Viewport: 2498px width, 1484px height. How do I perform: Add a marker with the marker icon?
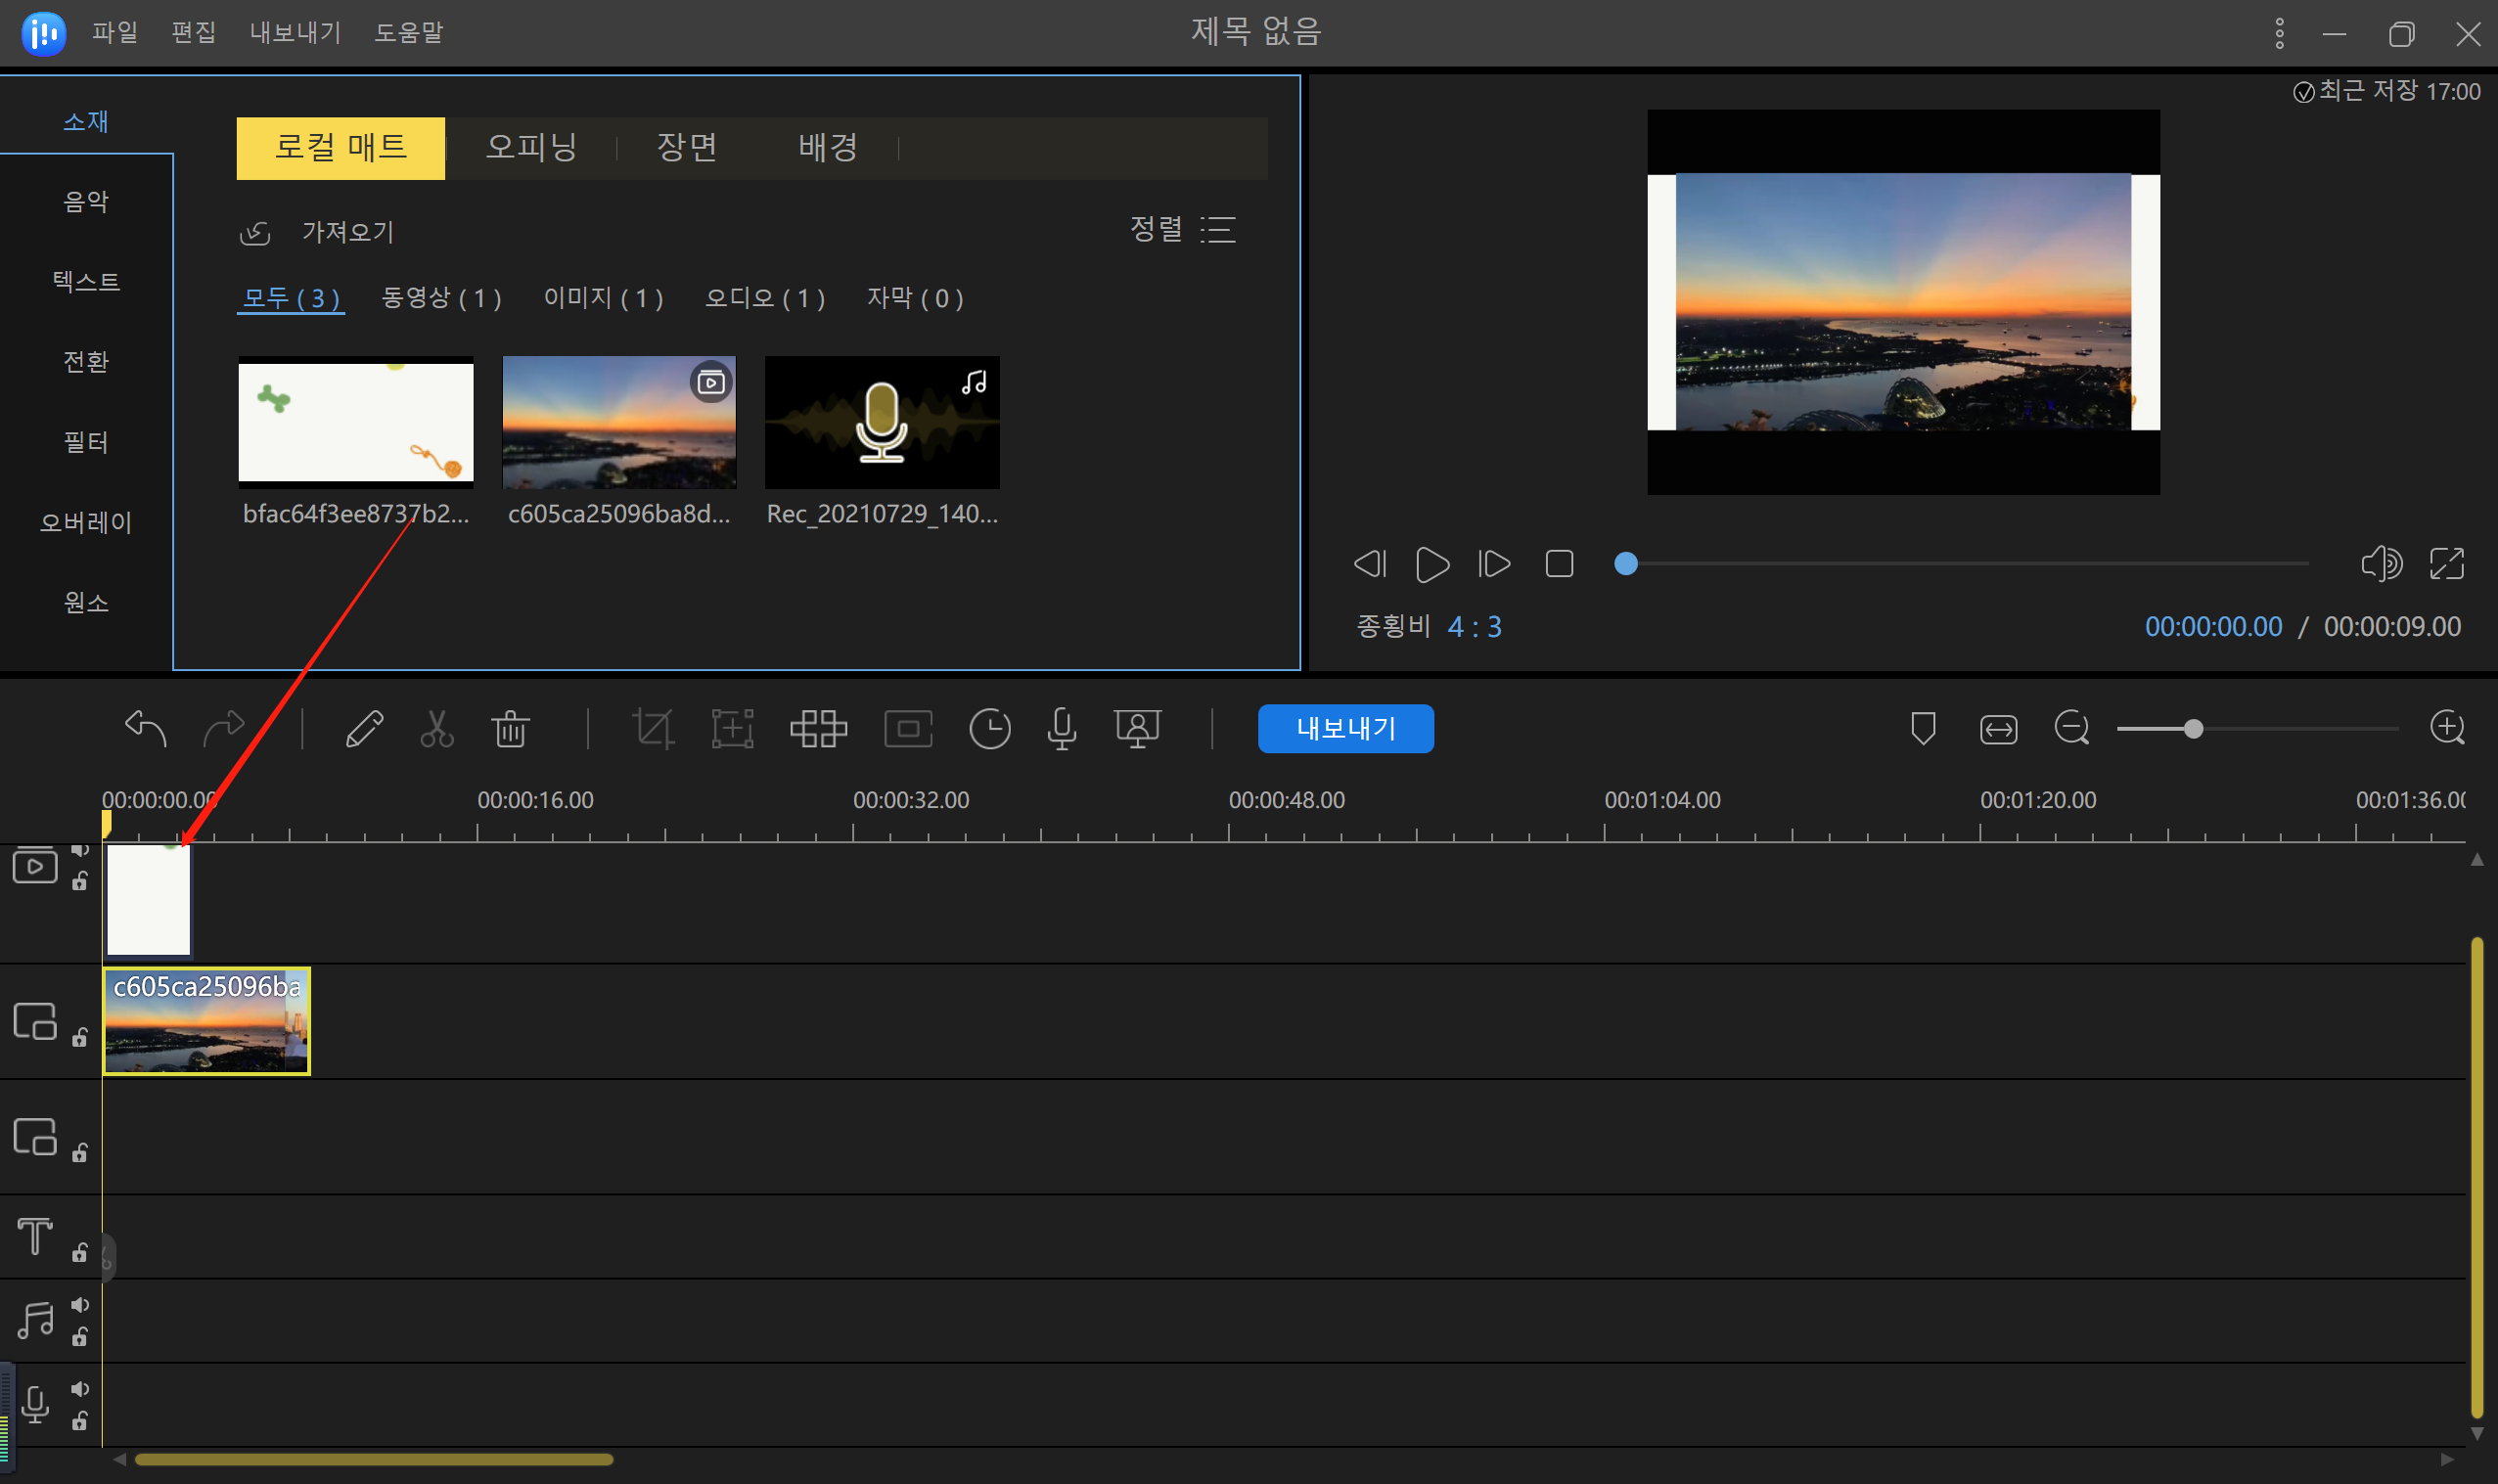[x=1922, y=728]
